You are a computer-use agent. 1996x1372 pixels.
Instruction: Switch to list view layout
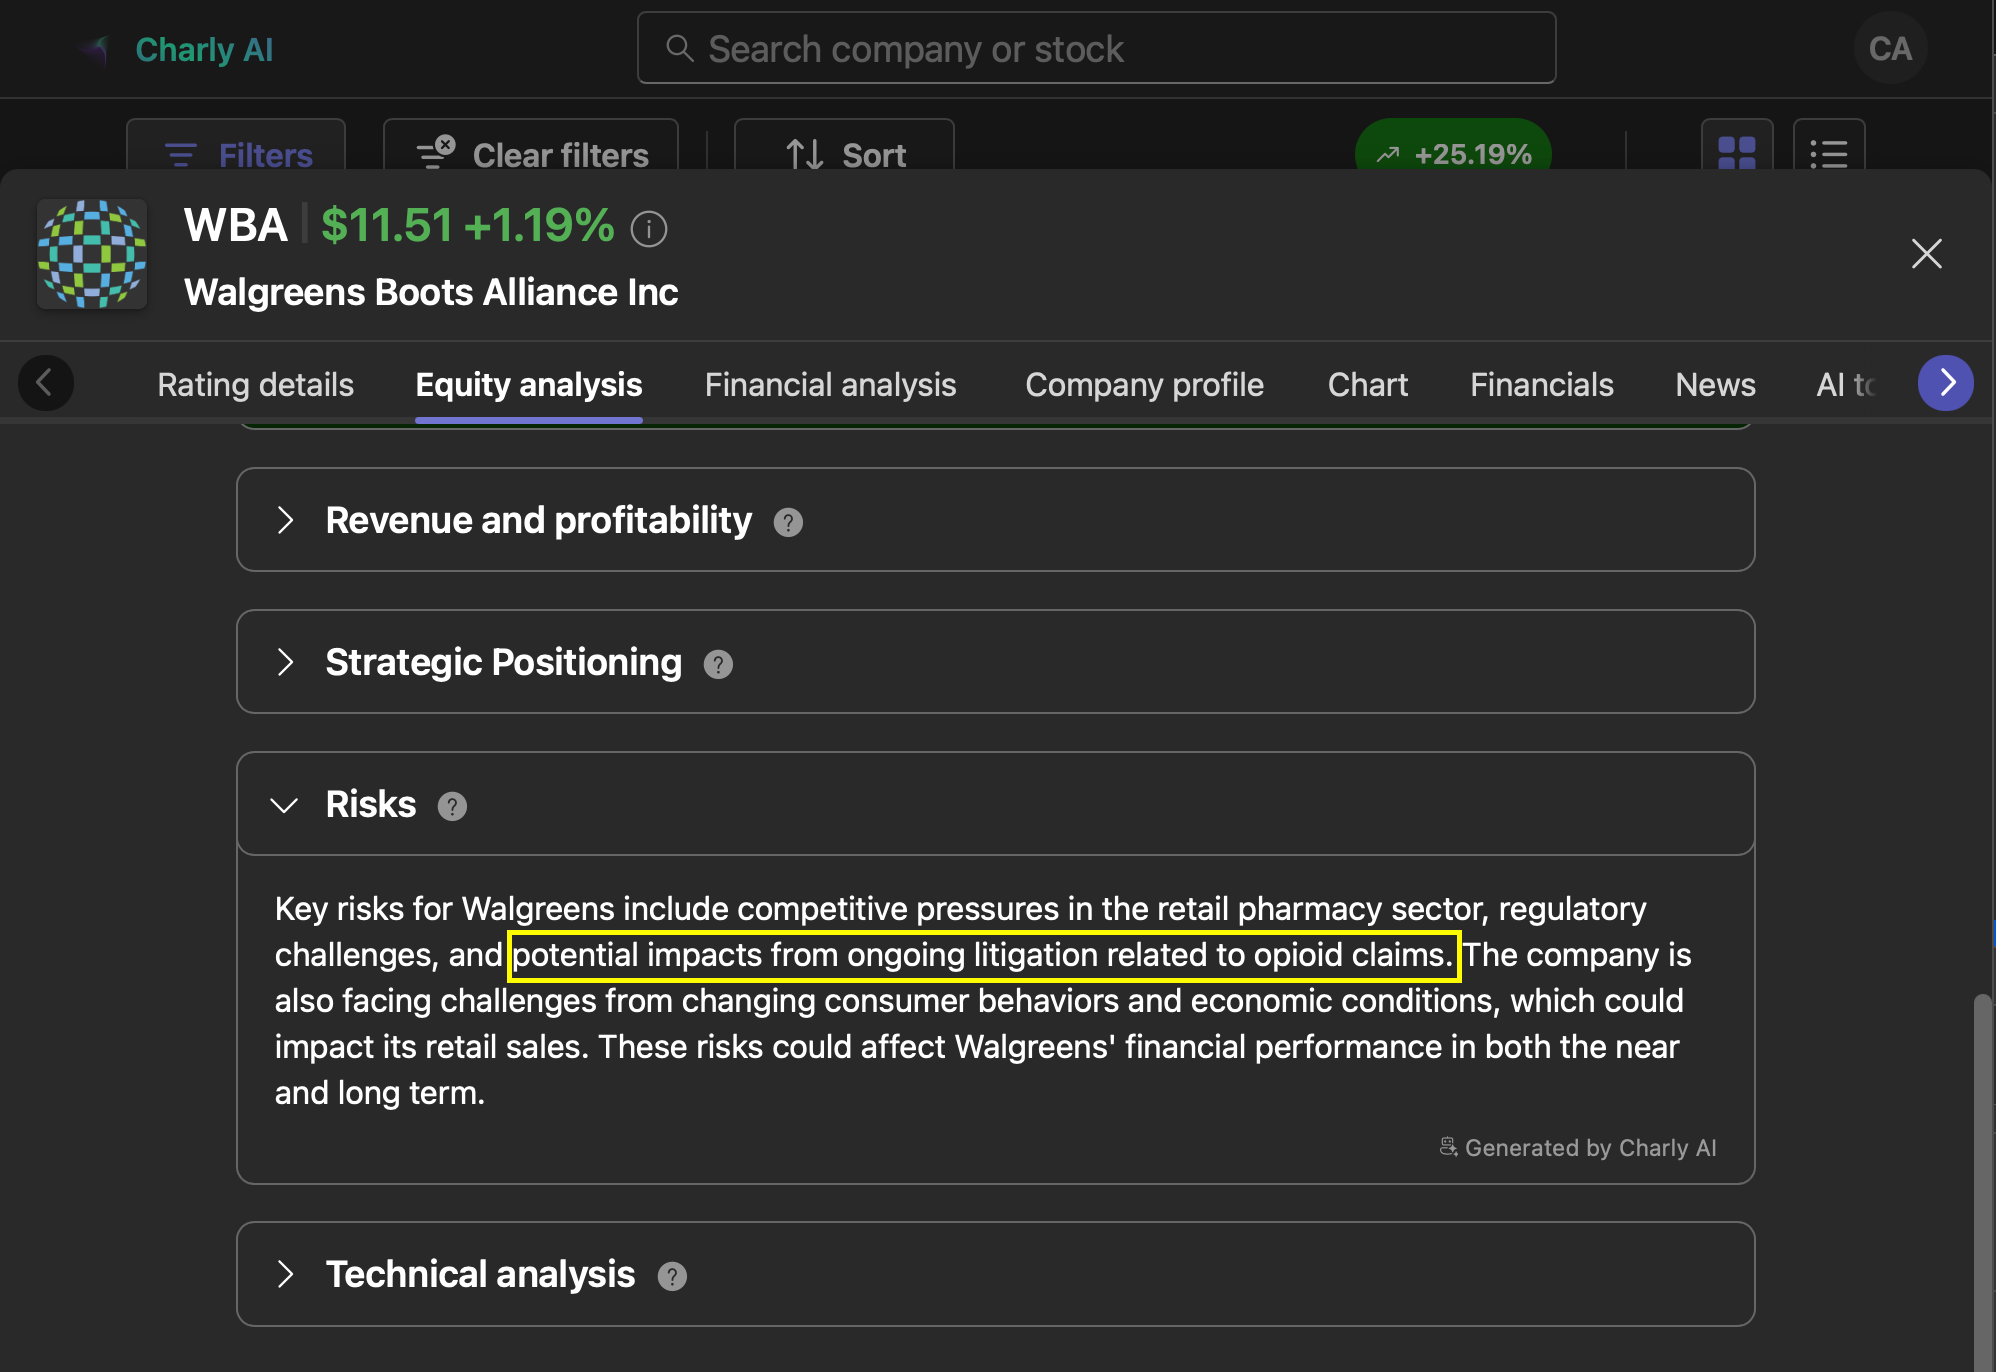click(1828, 152)
